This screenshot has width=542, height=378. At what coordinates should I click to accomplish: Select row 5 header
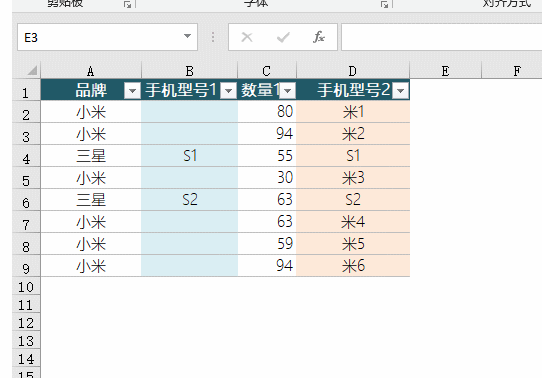(26, 178)
